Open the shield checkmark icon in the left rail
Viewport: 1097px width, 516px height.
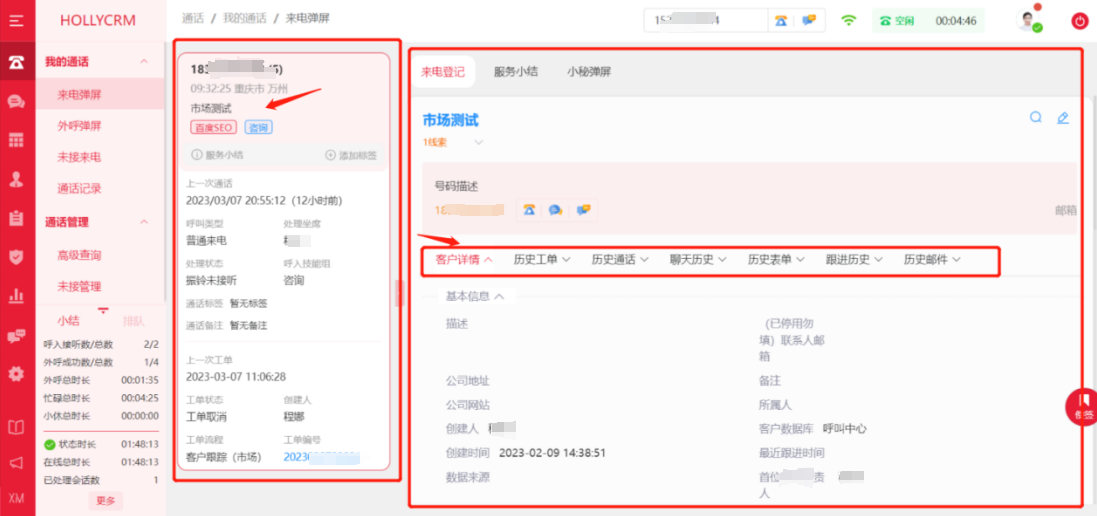click(x=17, y=257)
